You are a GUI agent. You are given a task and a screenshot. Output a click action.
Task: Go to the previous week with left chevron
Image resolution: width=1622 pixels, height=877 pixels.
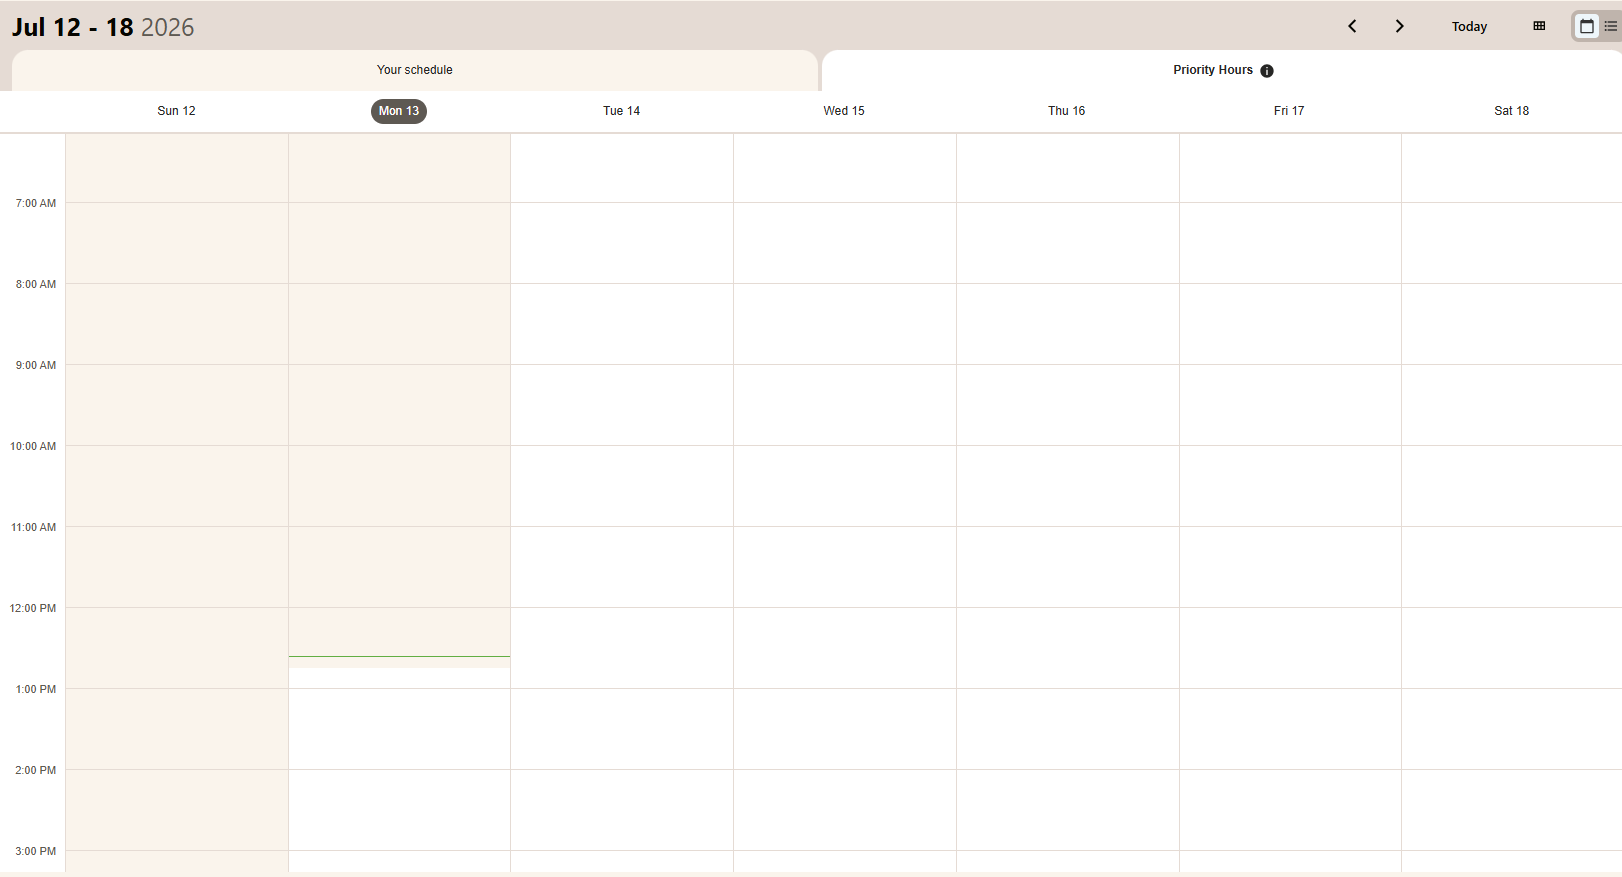click(1352, 27)
